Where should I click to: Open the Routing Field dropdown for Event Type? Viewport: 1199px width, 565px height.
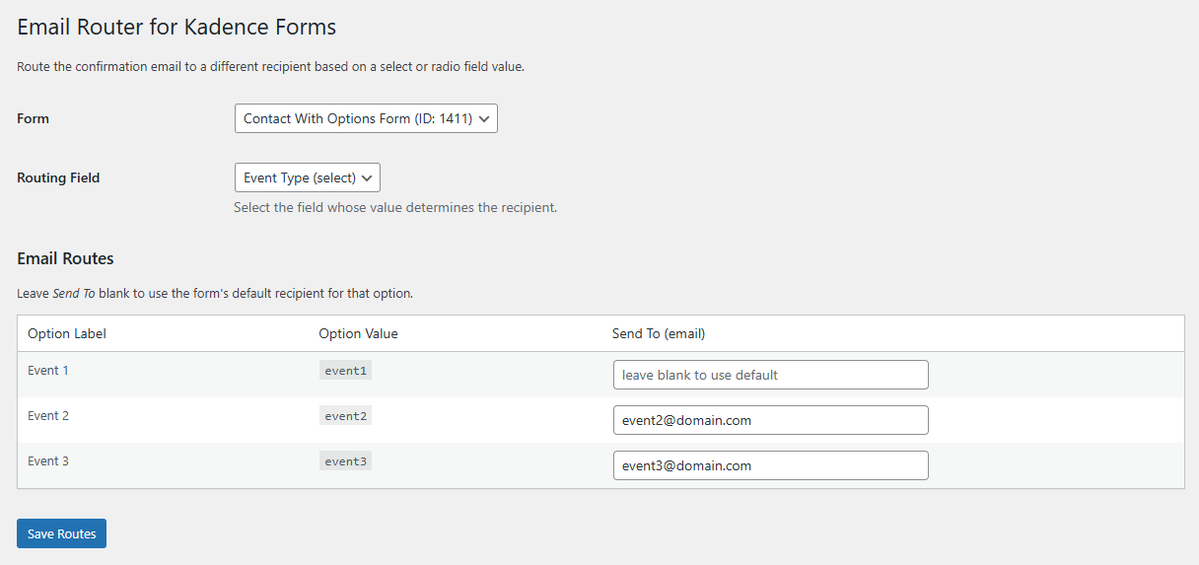[x=307, y=177]
